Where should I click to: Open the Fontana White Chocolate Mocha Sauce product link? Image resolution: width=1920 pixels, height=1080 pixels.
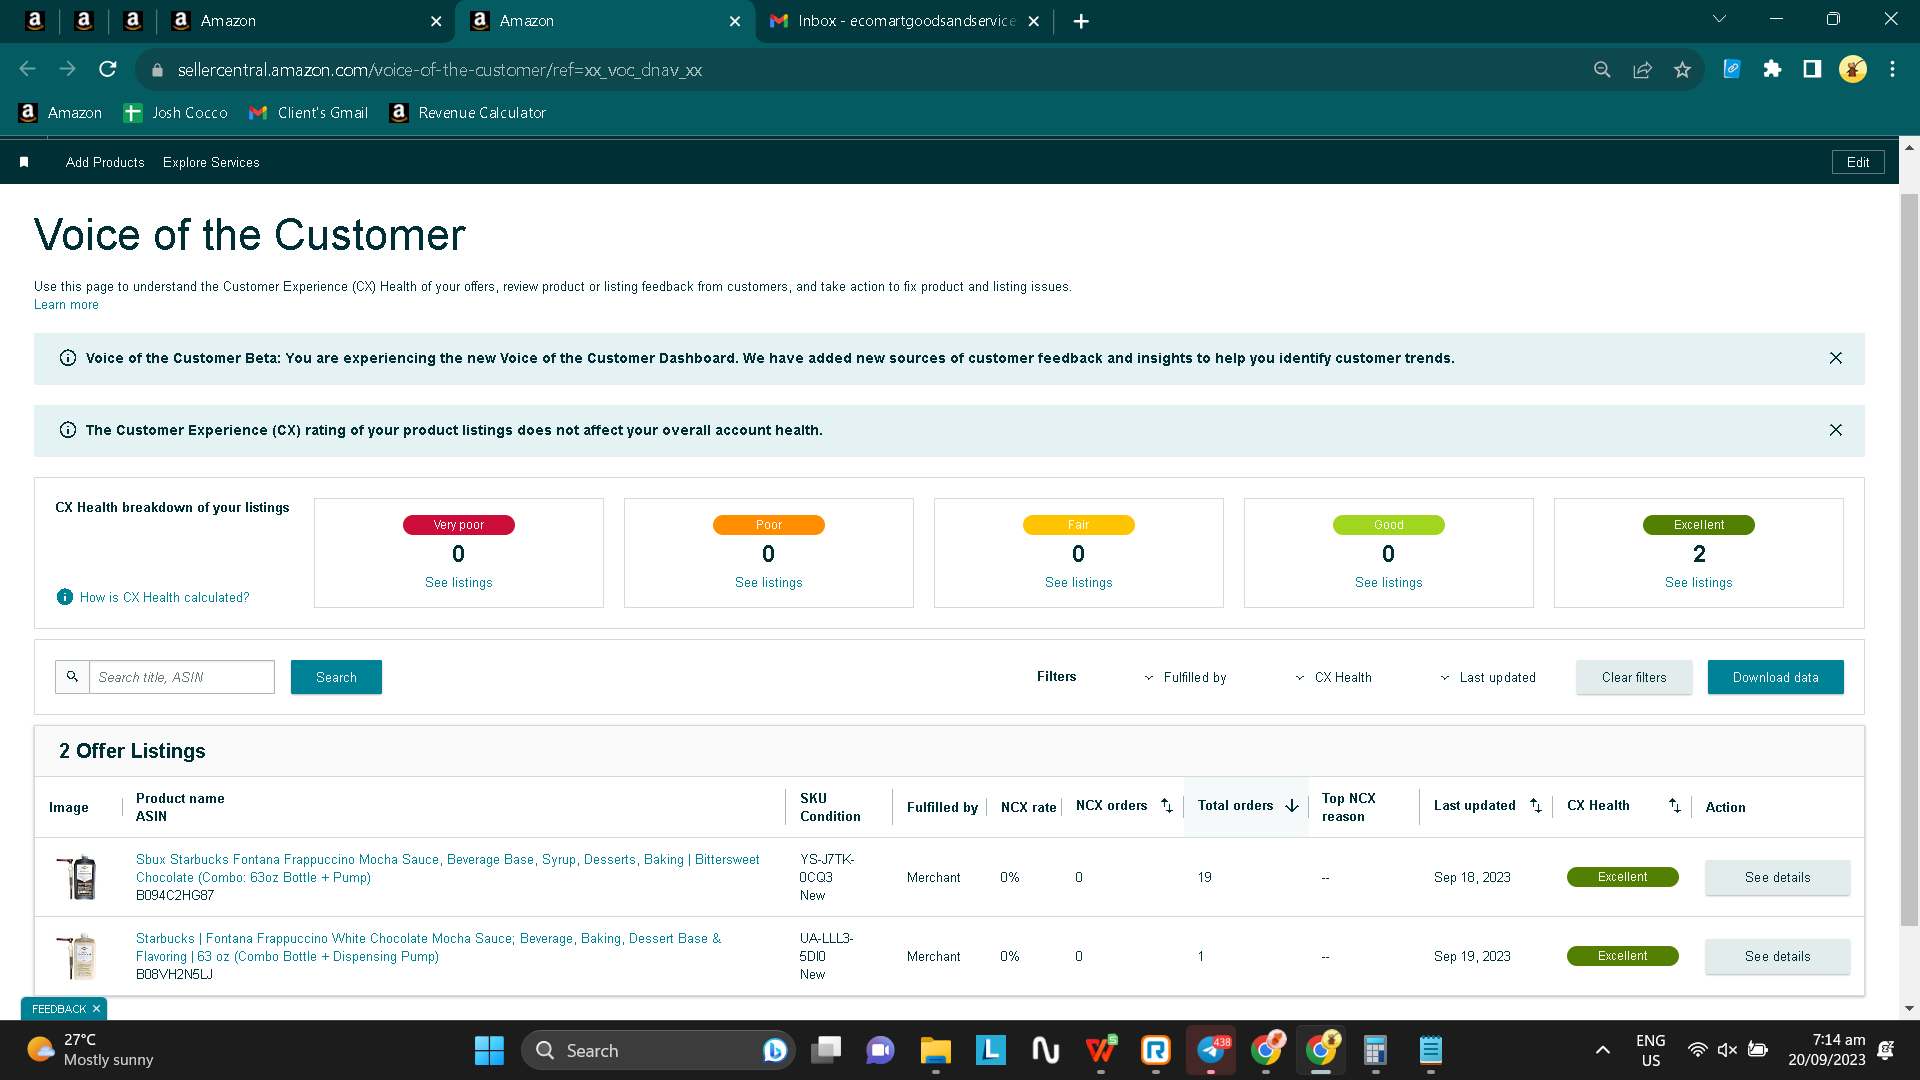428,947
